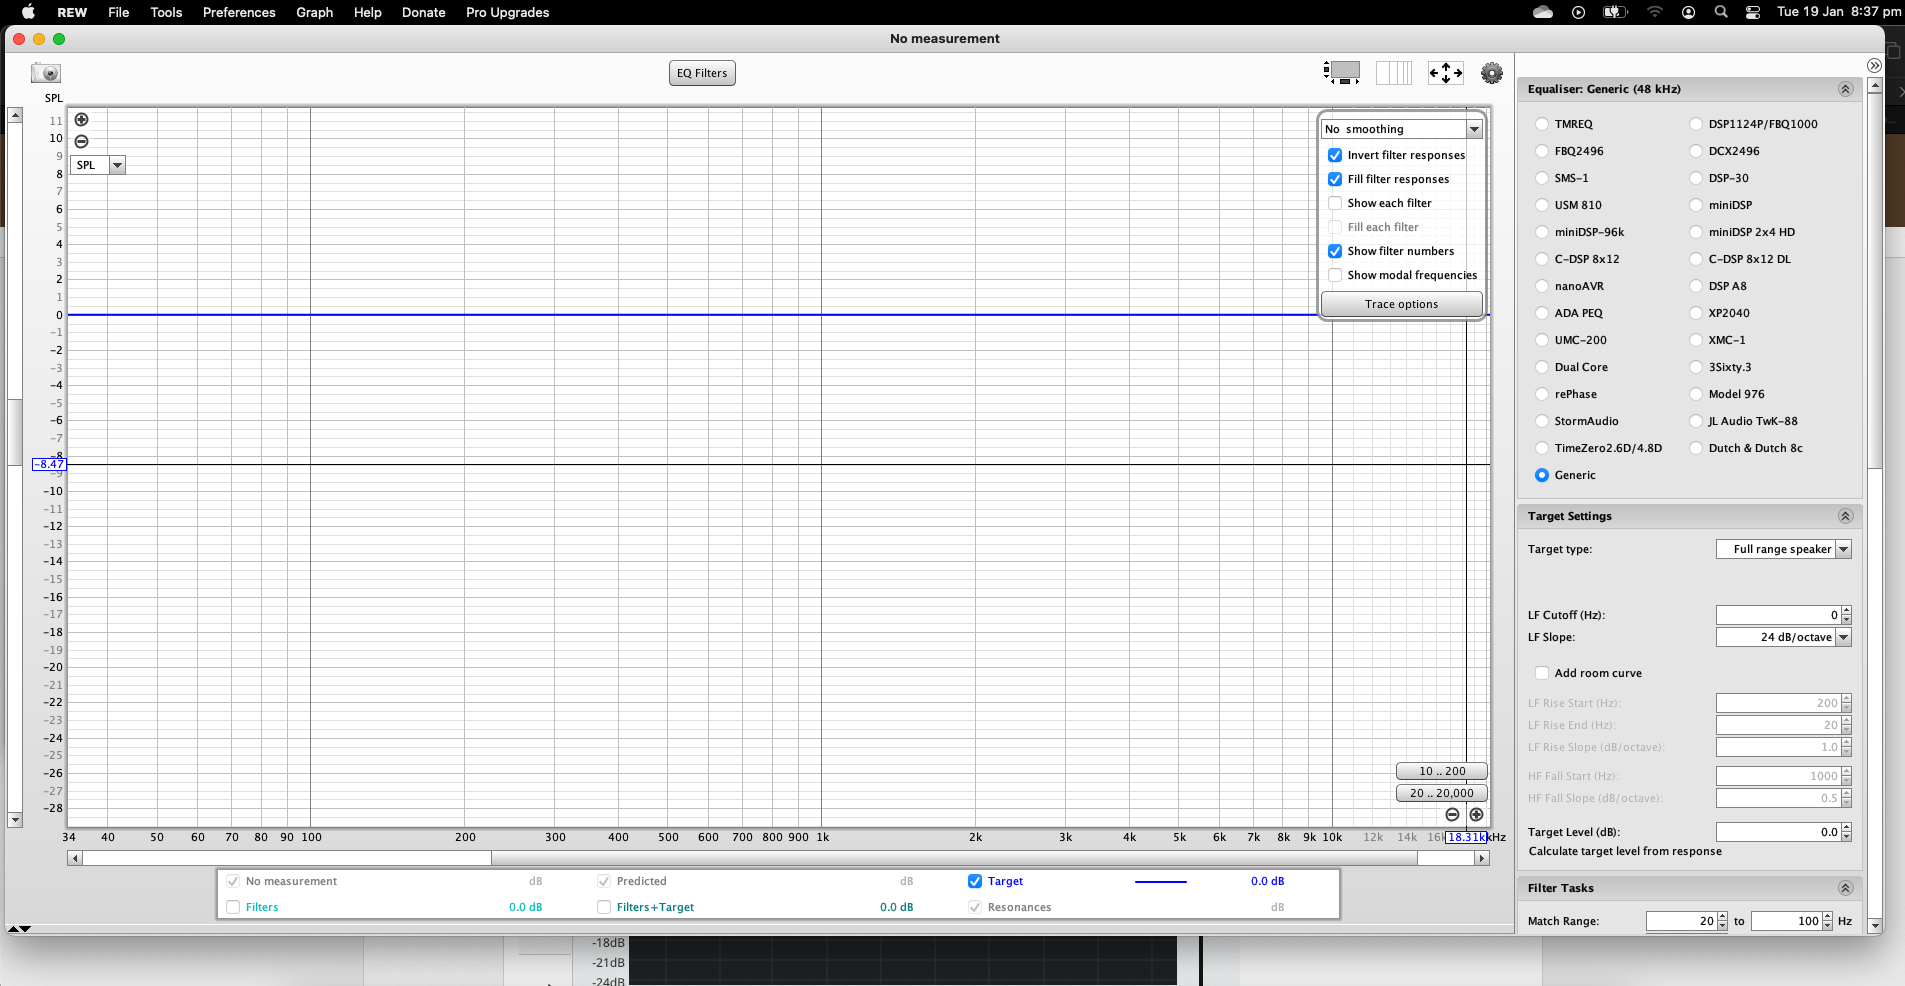
Task: Open Control Centre in menu bar
Action: [x=1753, y=12]
